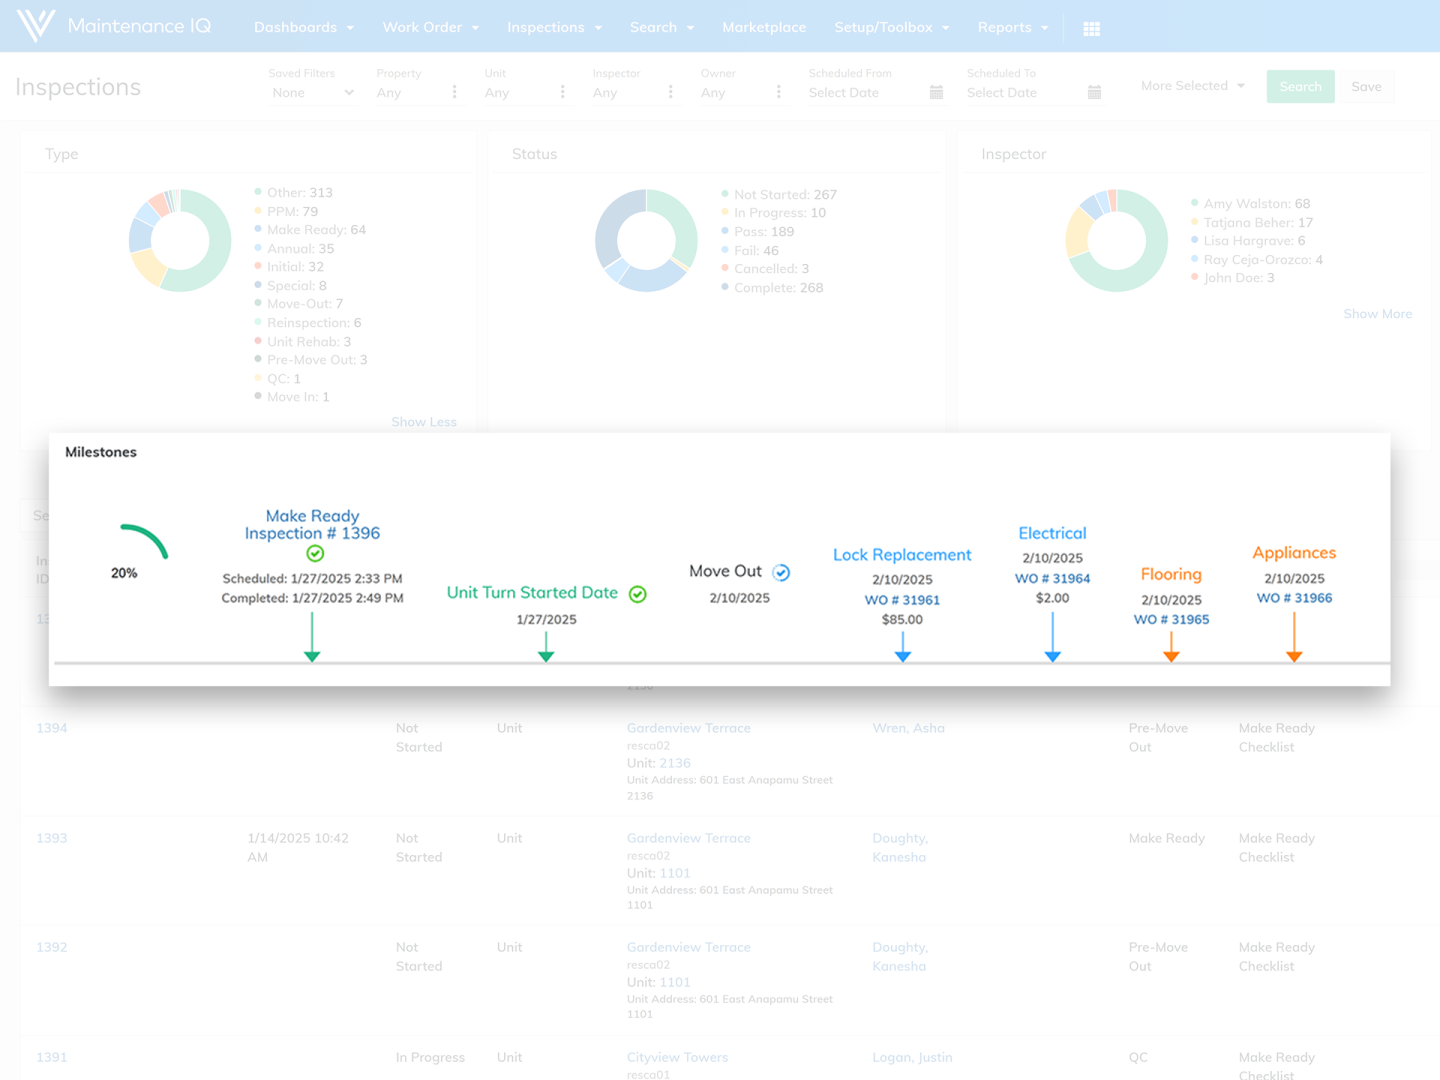Open work order WO # 31961 link
This screenshot has height=1080, width=1440.
pos(902,600)
